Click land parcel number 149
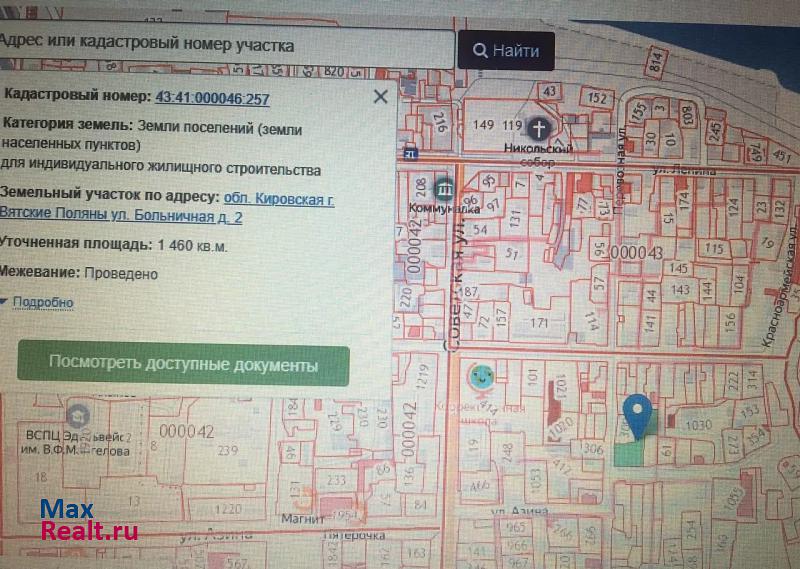 coord(484,125)
